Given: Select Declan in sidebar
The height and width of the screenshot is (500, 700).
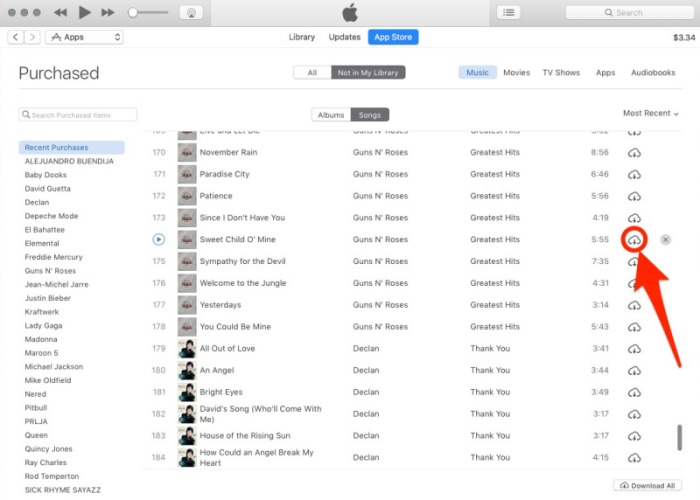Looking at the screenshot, I should (x=37, y=202).
